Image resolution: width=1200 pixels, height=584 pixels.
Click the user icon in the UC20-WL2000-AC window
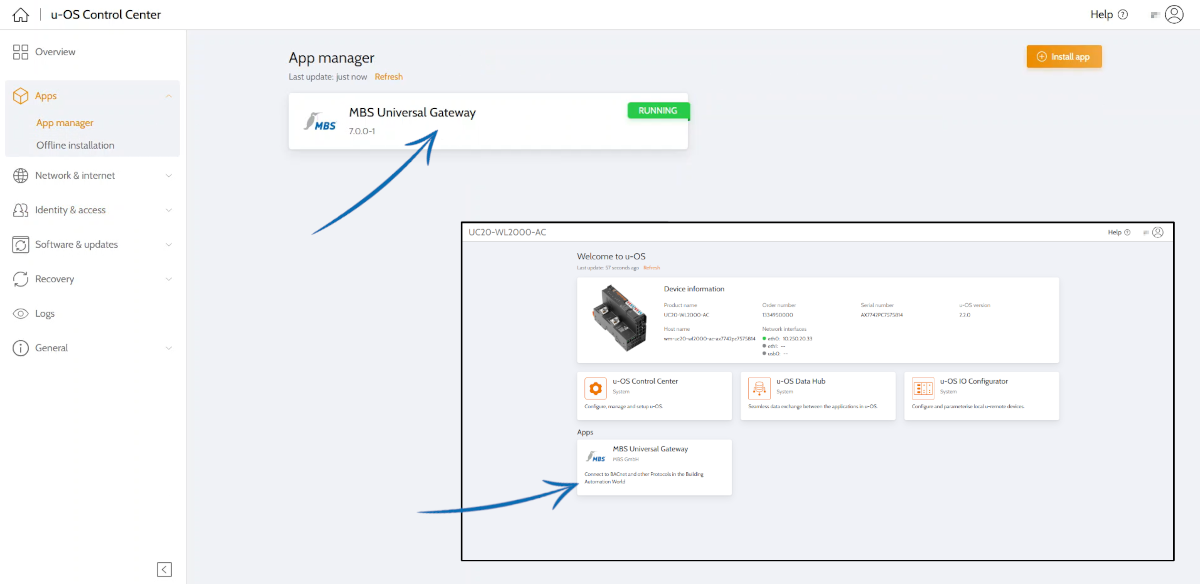[x=1157, y=232]
